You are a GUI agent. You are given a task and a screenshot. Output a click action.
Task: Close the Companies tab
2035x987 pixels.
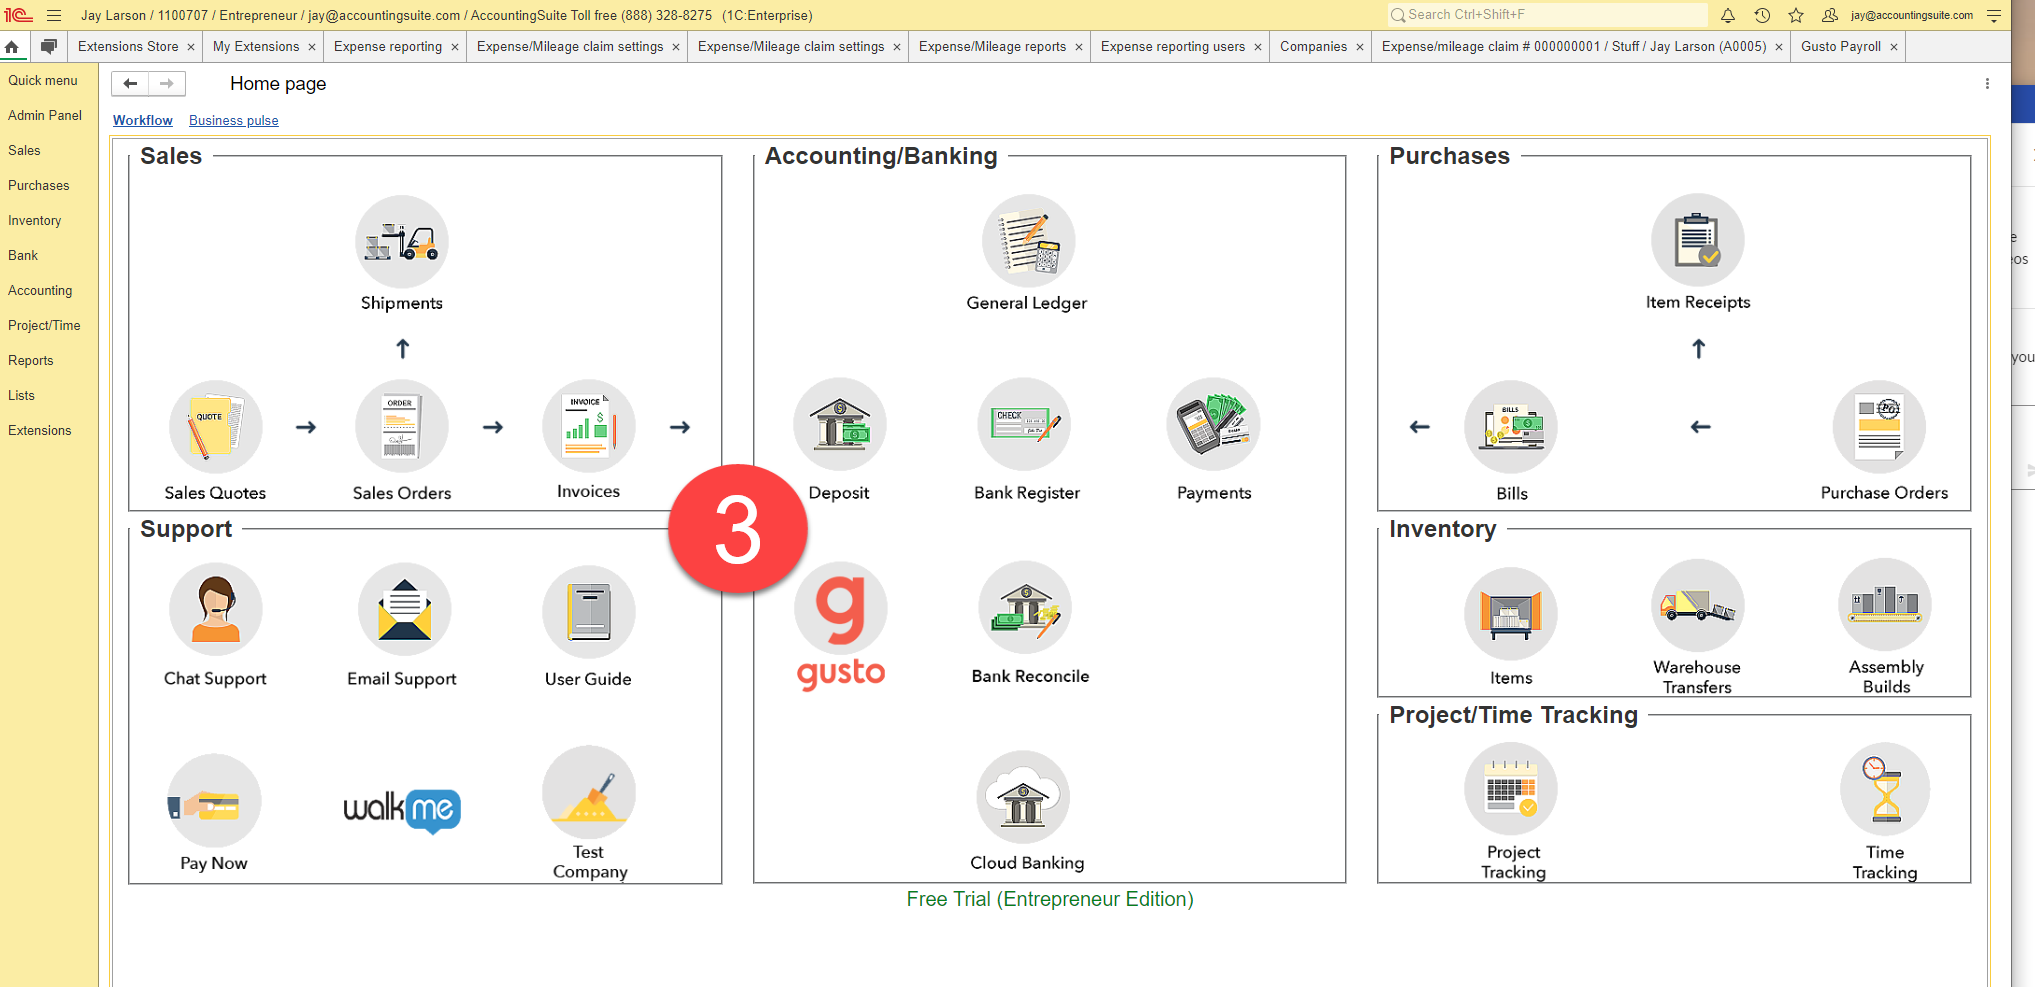pos(1360,47)
